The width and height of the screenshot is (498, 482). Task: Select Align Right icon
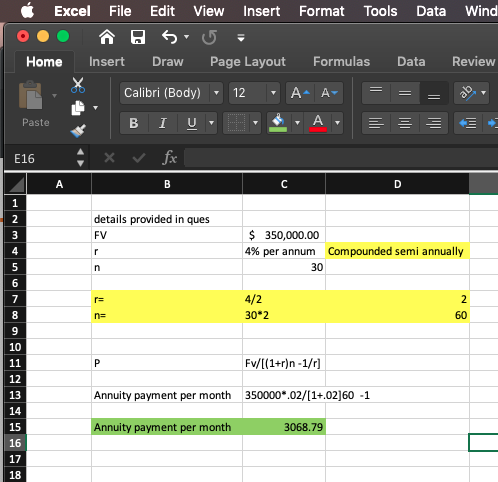click(x=434, y=123)
